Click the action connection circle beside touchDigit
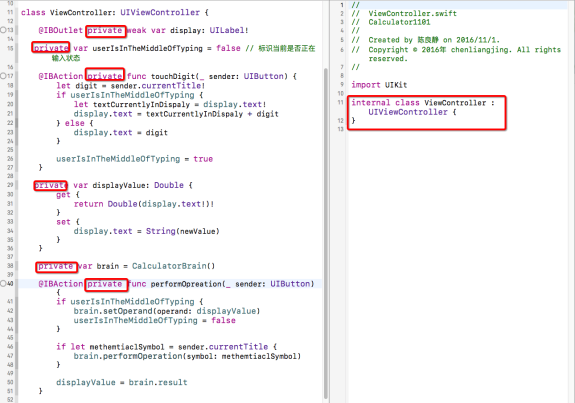The image size is (575, 403). pyautogui.click(x=3, y=76)
